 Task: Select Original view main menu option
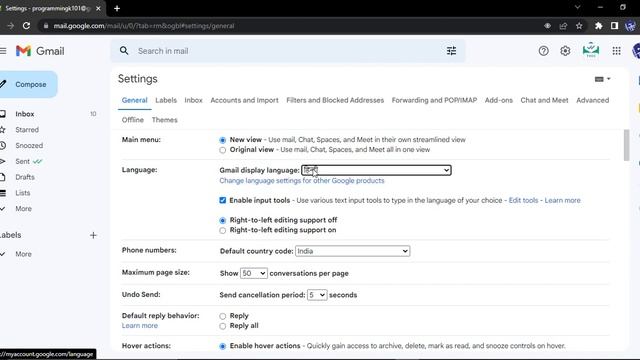coord(222,150)
